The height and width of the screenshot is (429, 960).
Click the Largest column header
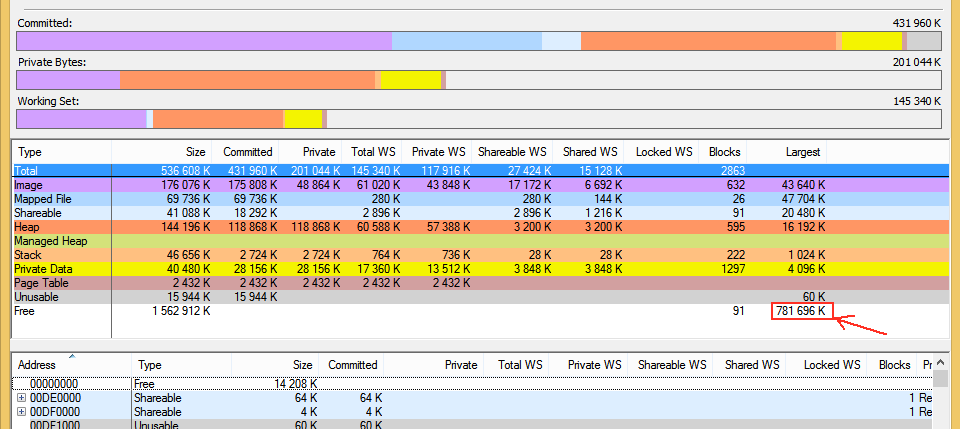pyautogui.click(x=802, y=152)
